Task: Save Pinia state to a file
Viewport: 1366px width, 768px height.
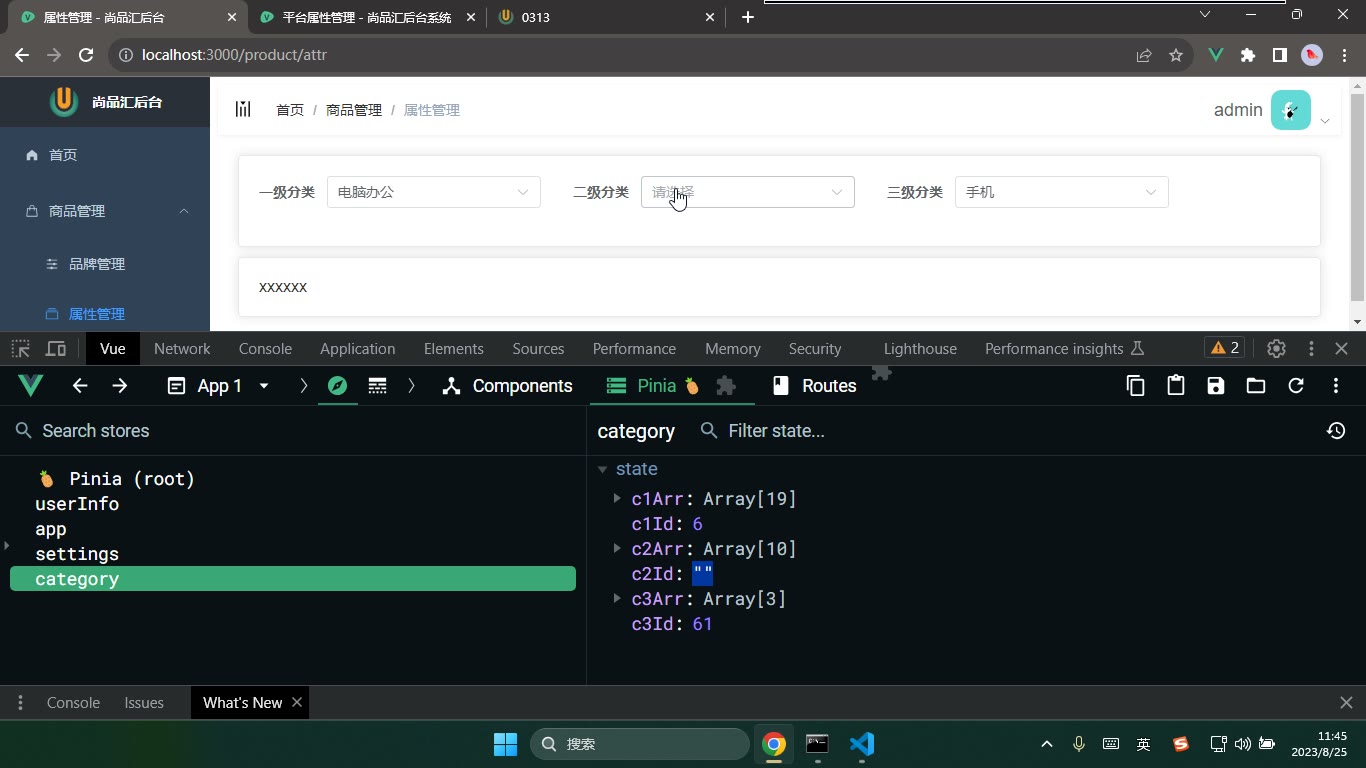Action: (1215, 386)
